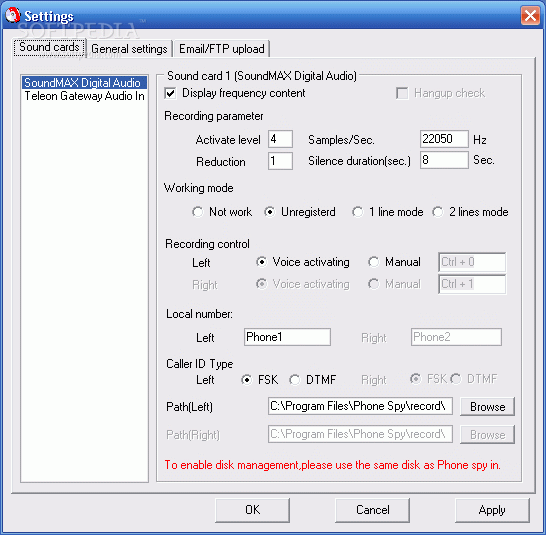Edit the Activate level field
546x535 pixels.
[x=280, y=139]
